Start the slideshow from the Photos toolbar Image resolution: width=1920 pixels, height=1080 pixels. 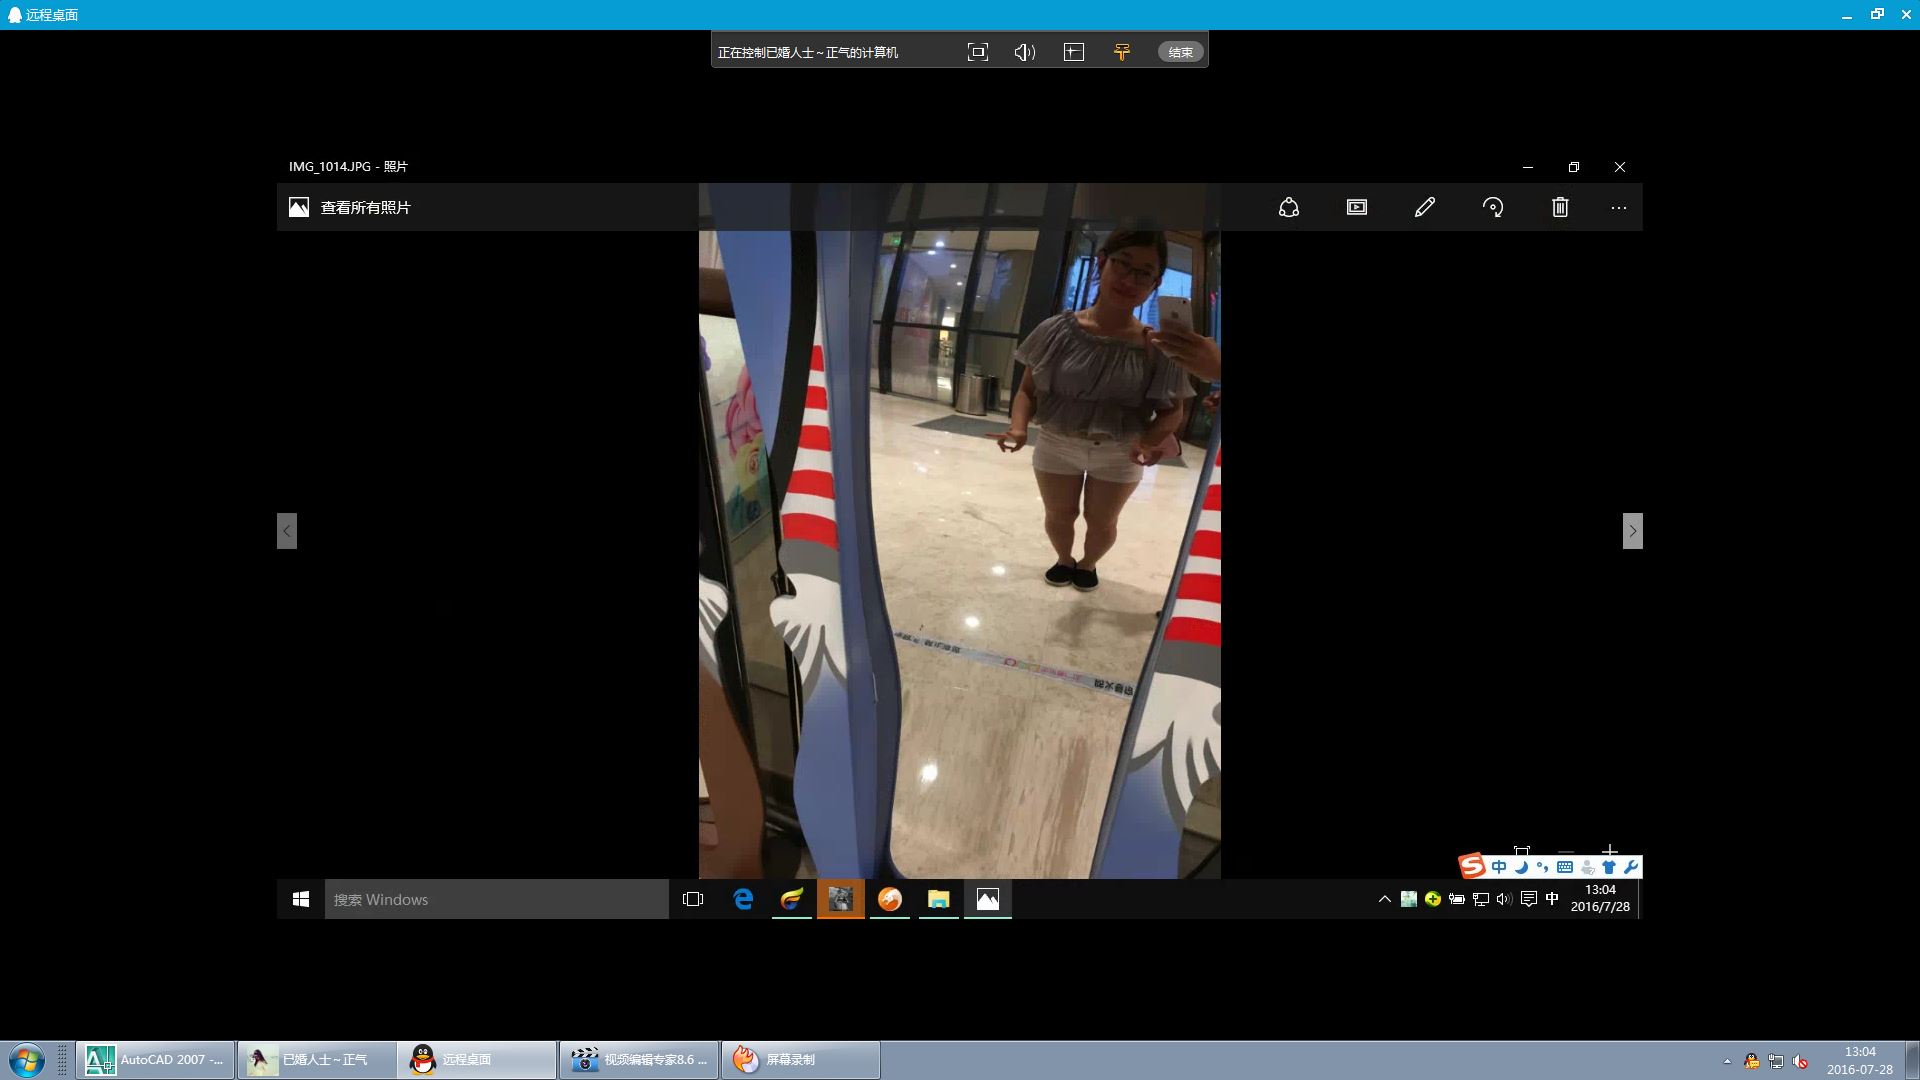point(1357,207)
